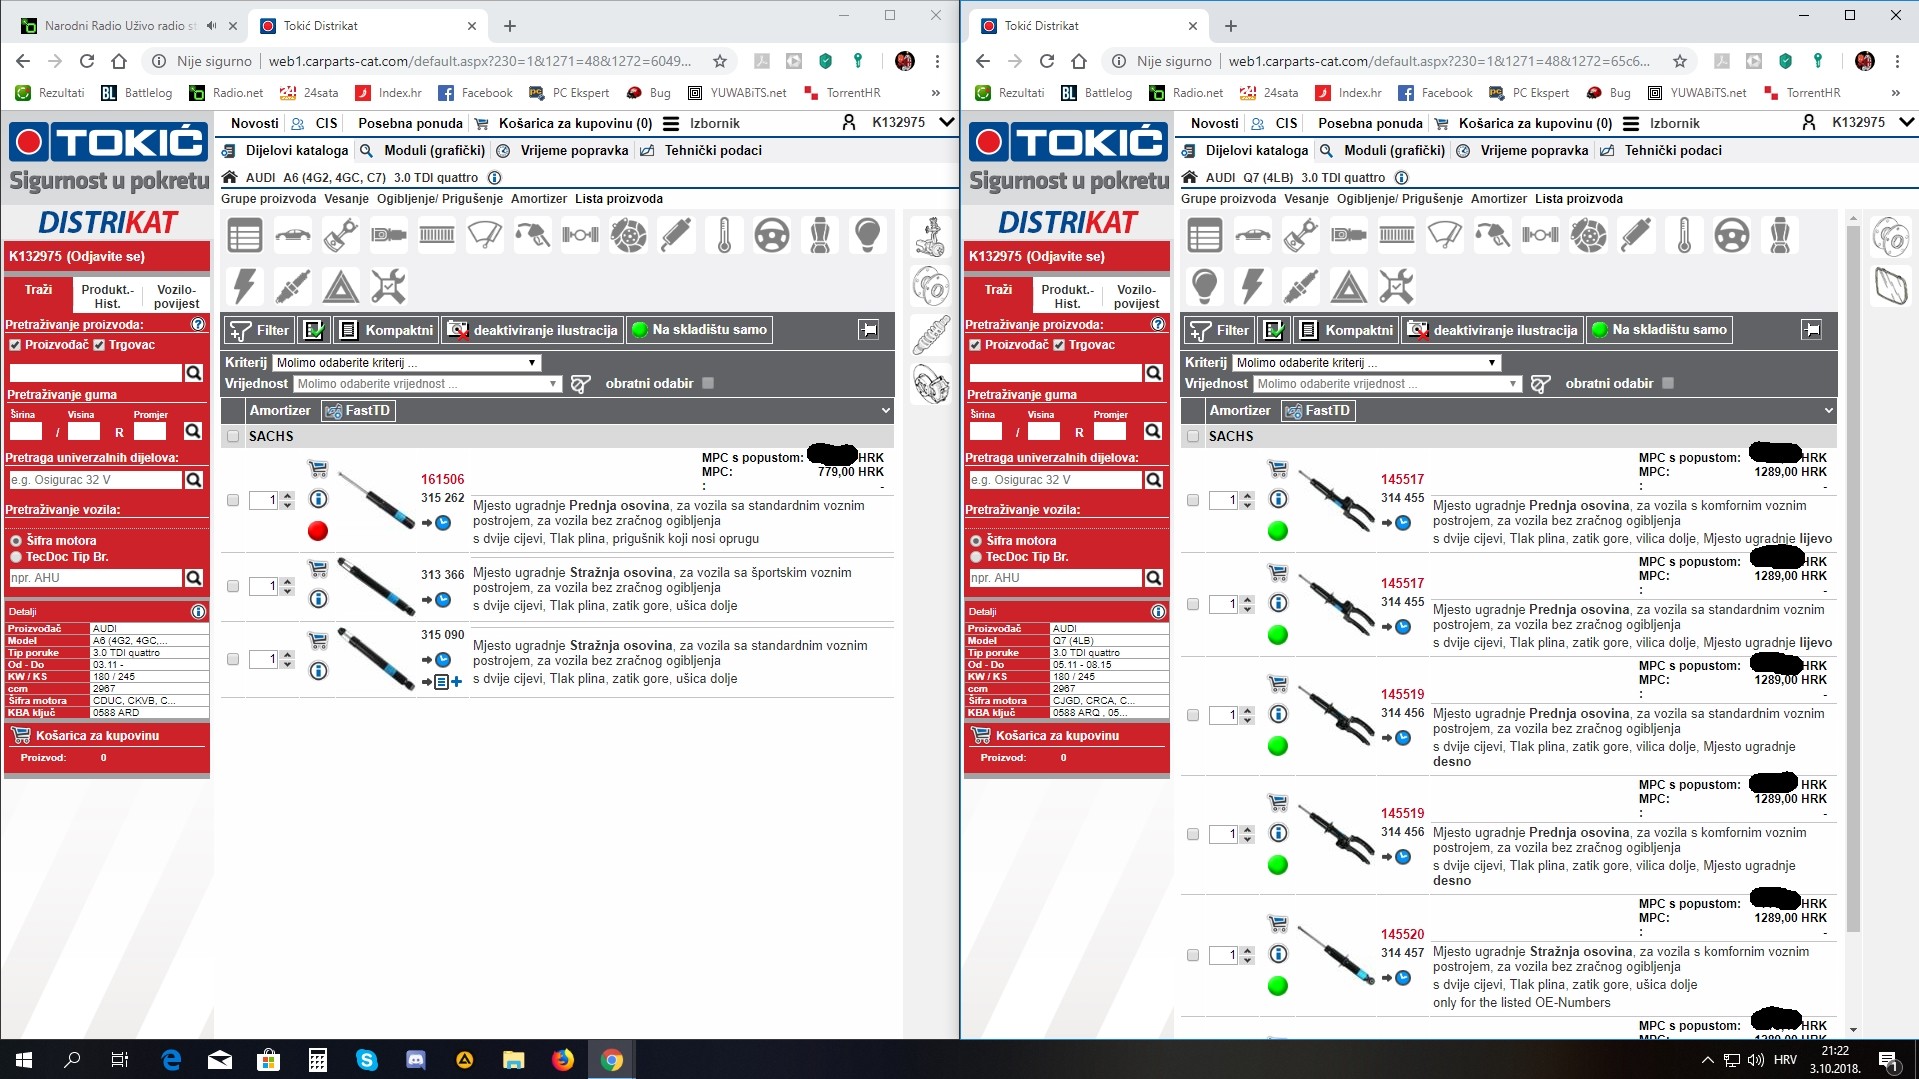Expand K132975 account dropdown in right window
Viewport: 1919px width, 1079px height.
point(1906,123)
